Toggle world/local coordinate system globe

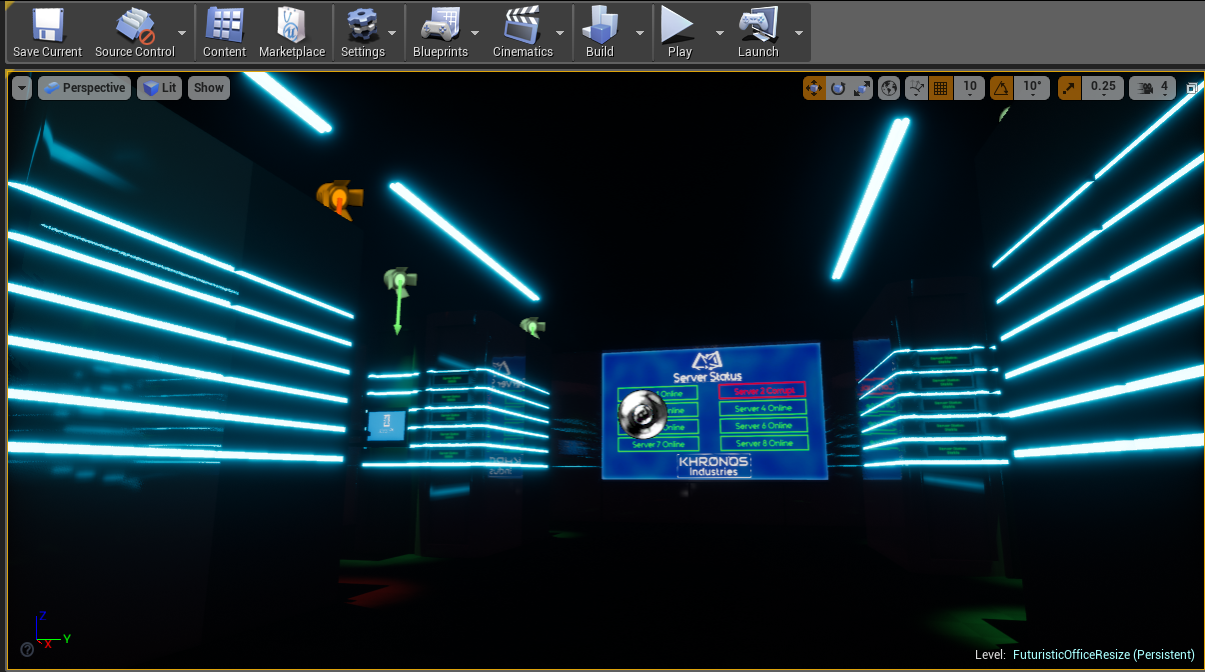(x=889, y=88)
